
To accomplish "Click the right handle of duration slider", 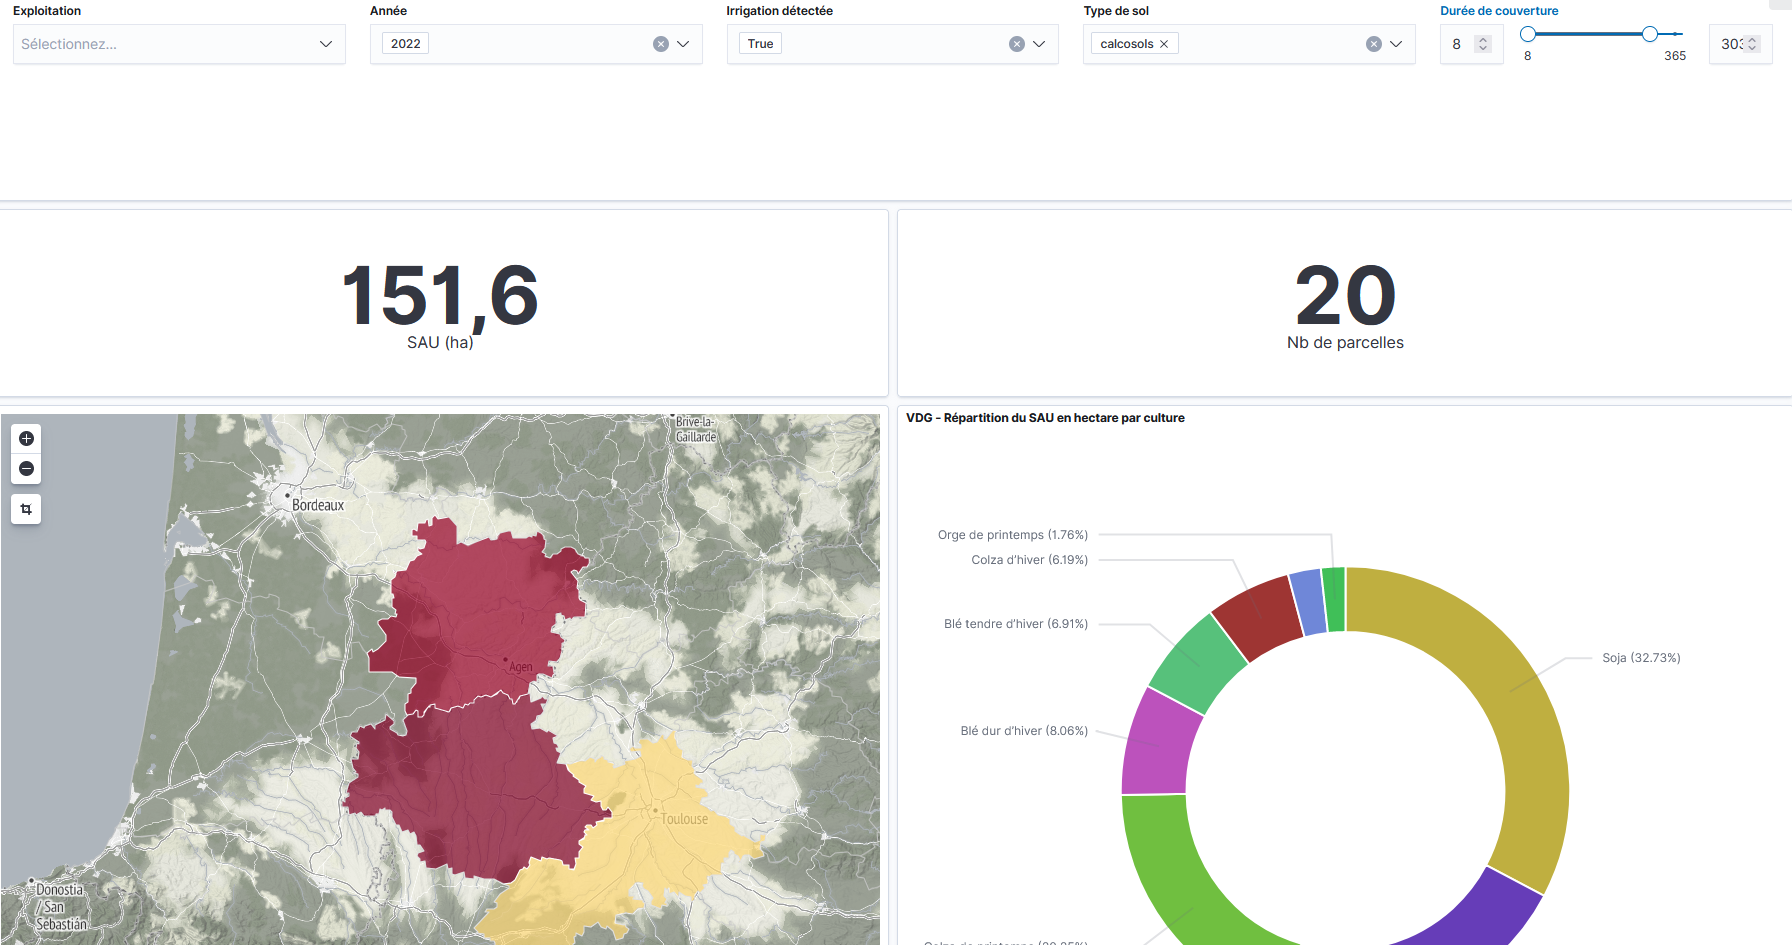I will (x=1649, y=34).
